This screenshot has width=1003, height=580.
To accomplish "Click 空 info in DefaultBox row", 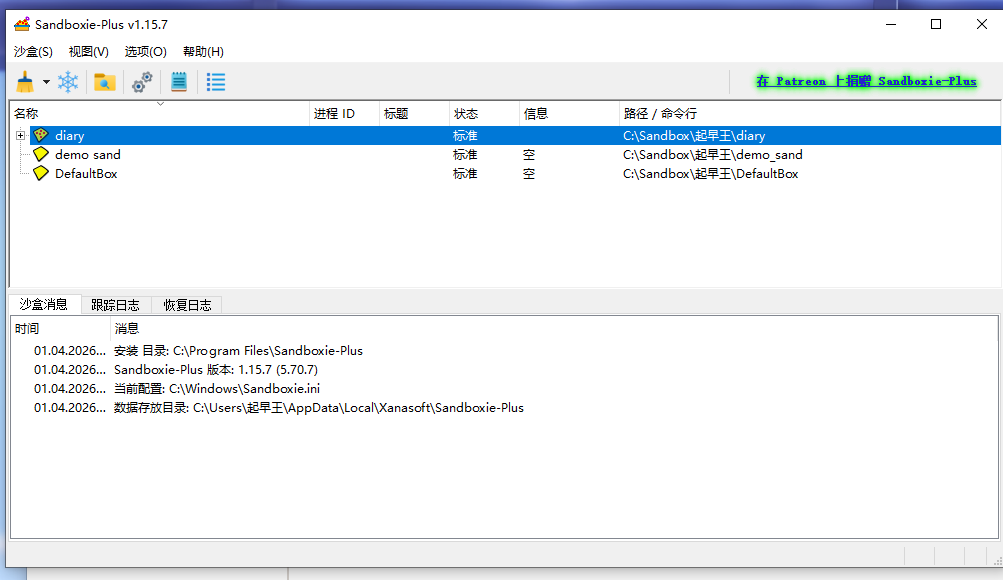I will [x=529, y=174].
